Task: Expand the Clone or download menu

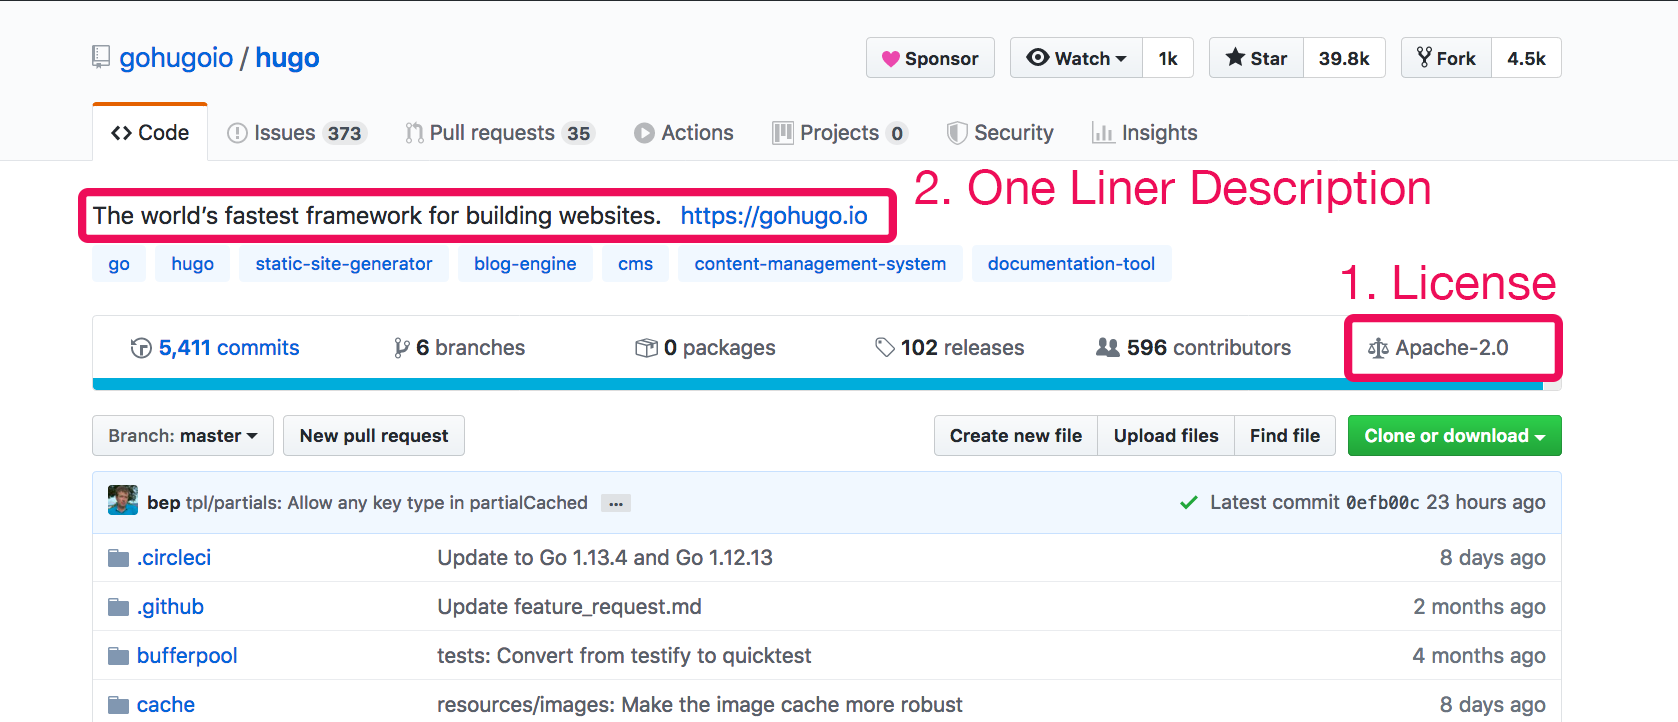Action: coord(1454,436)
